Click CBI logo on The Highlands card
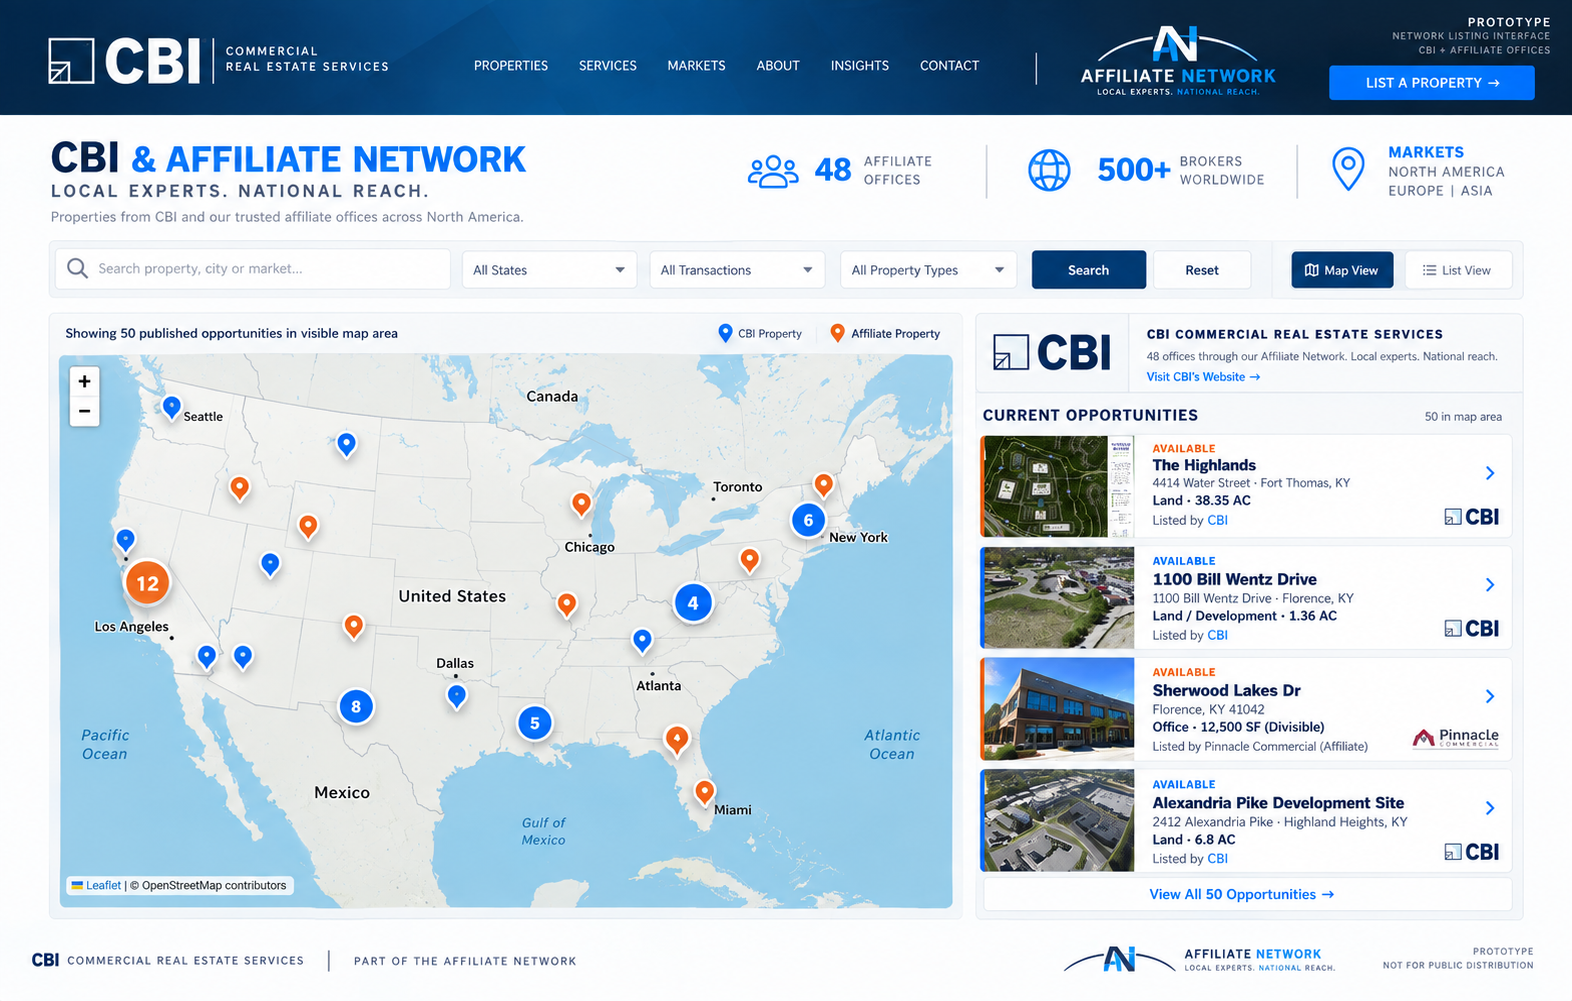Screen dimensions: 1572x1001 point(1471,517)
